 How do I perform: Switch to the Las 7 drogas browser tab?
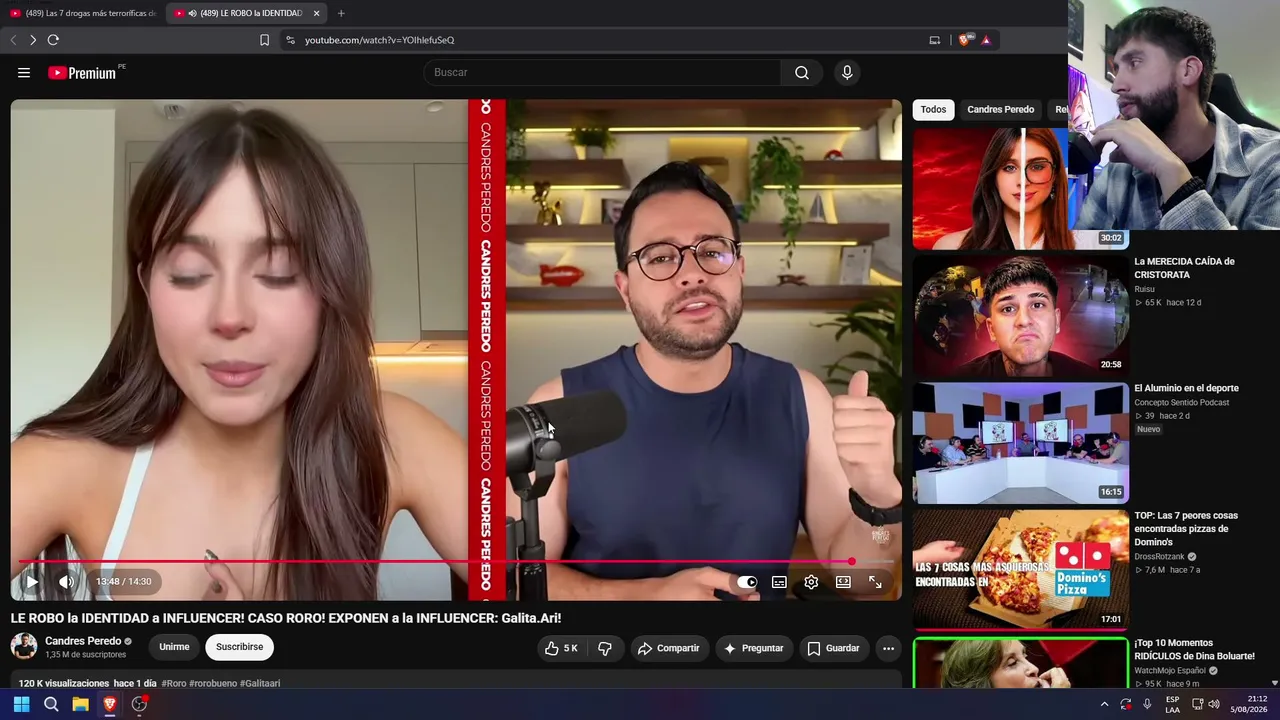click(82, 13)
